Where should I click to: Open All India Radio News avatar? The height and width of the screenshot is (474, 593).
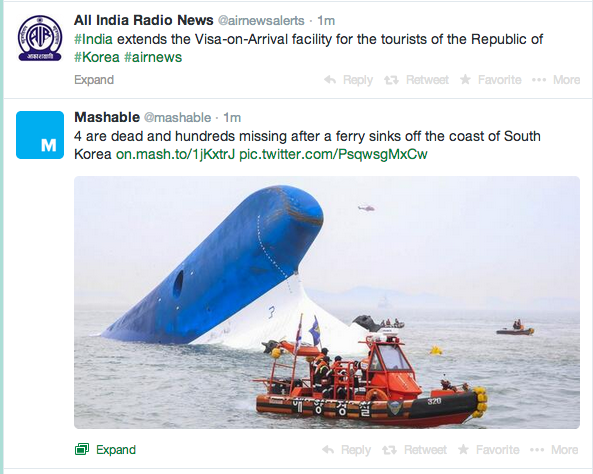[x=40, y=38]
